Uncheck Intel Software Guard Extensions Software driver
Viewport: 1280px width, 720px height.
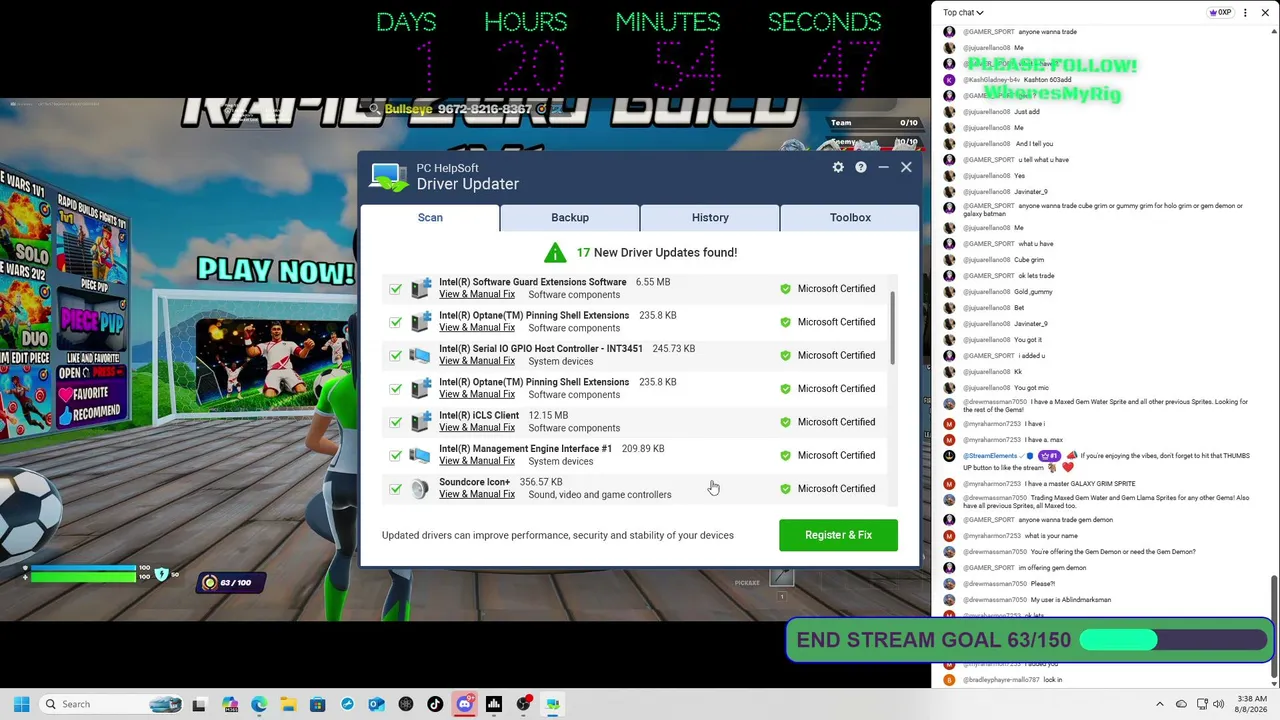[396, 289]
